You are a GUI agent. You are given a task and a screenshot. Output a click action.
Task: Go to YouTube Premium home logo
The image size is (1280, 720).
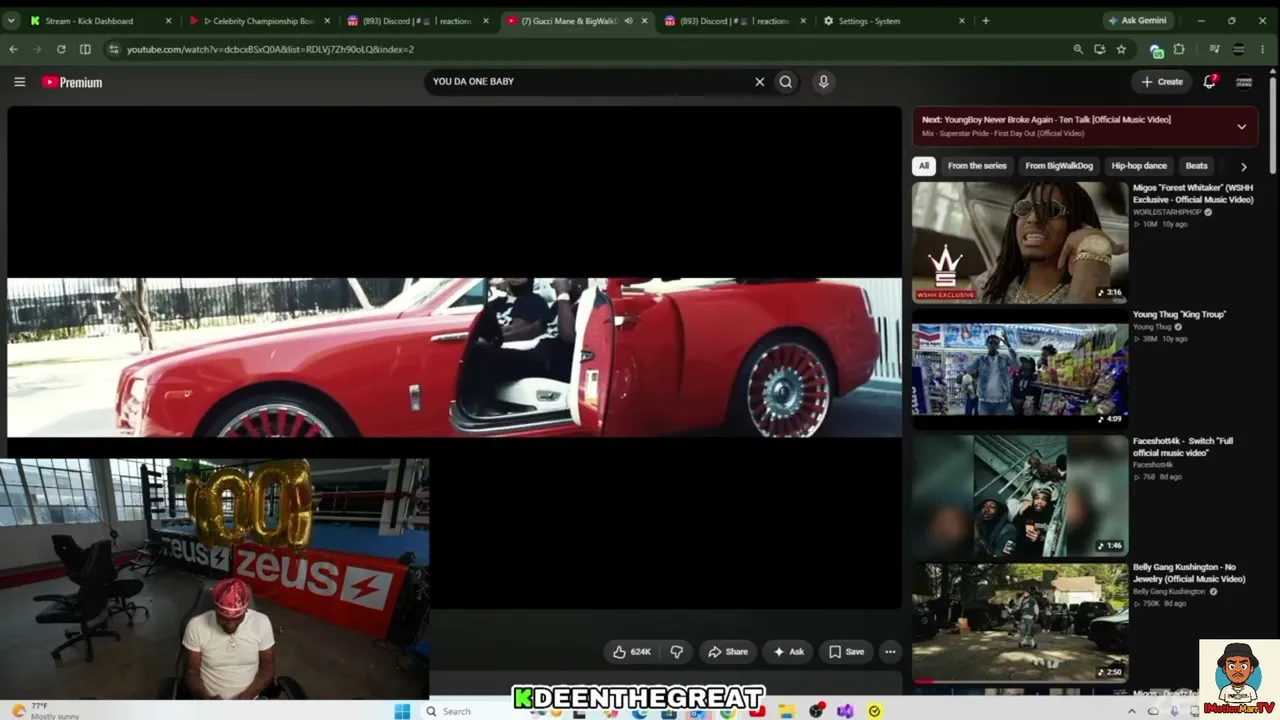[x=72, y=82]
